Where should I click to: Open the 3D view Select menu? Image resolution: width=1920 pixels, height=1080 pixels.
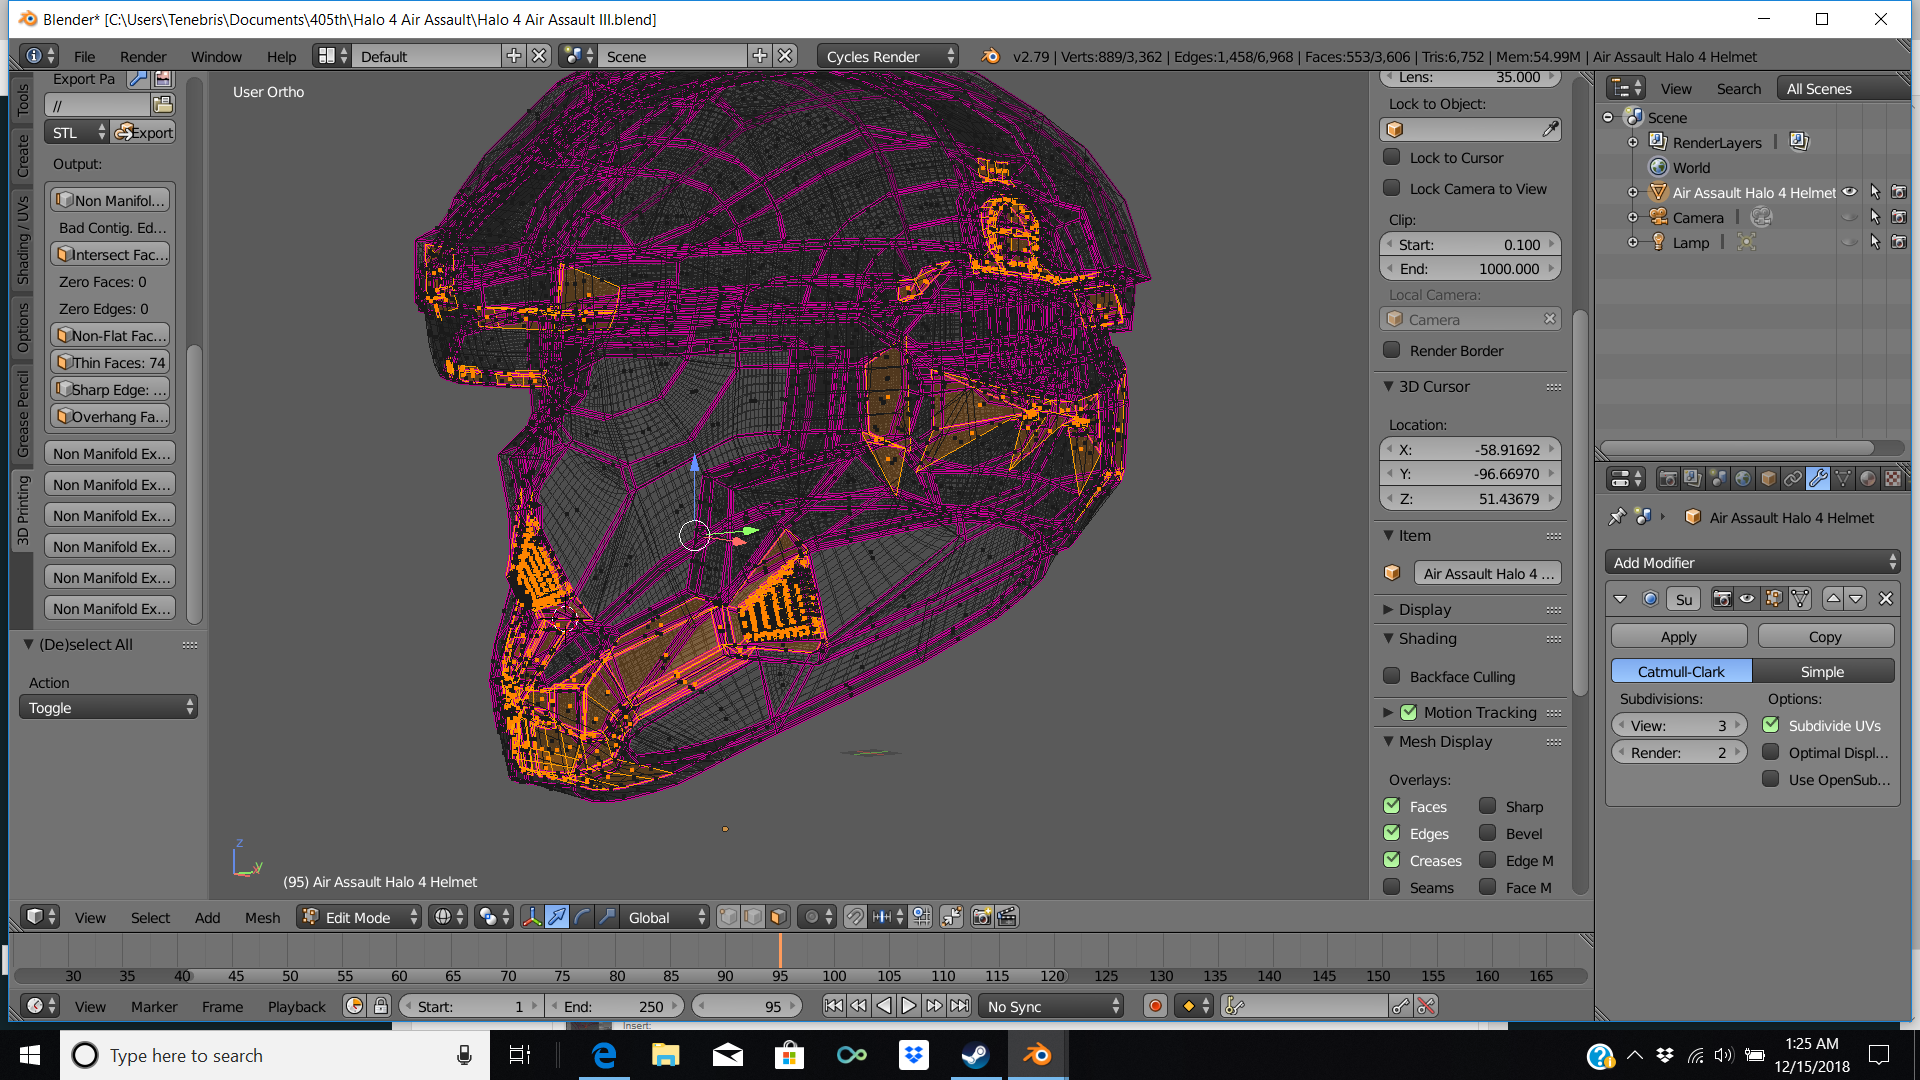tap(150, 917)
